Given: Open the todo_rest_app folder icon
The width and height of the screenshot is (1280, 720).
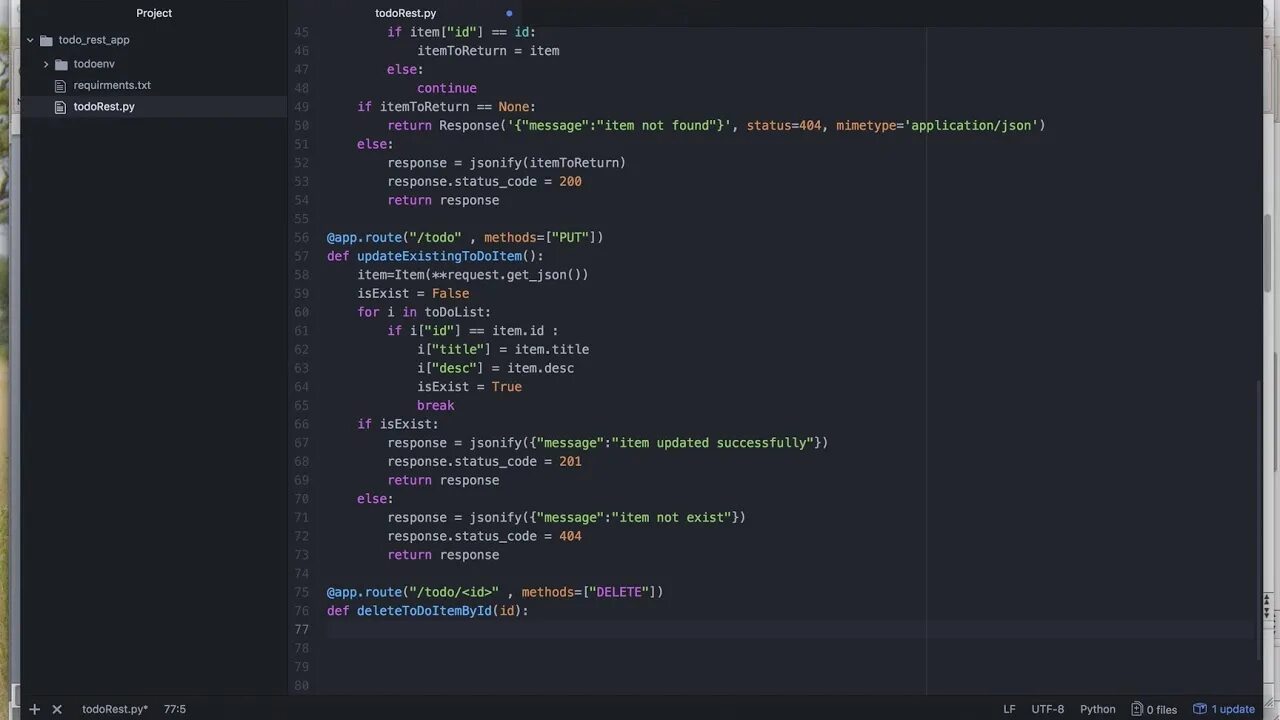Looking at the screenshot, I should [46, 40].
